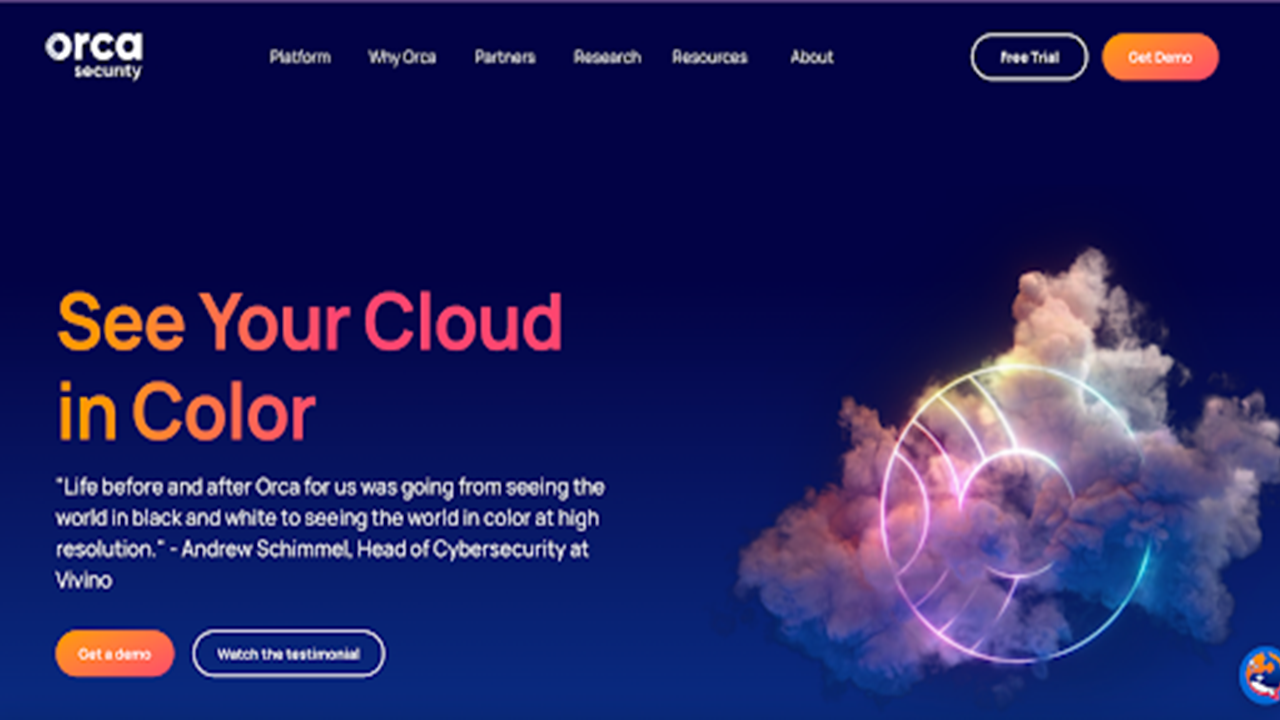Click the Andrew Schimmel name in quote
The height and width of the screenshot is (720, 1280).
pyautogui.click(x=263, y=549)
